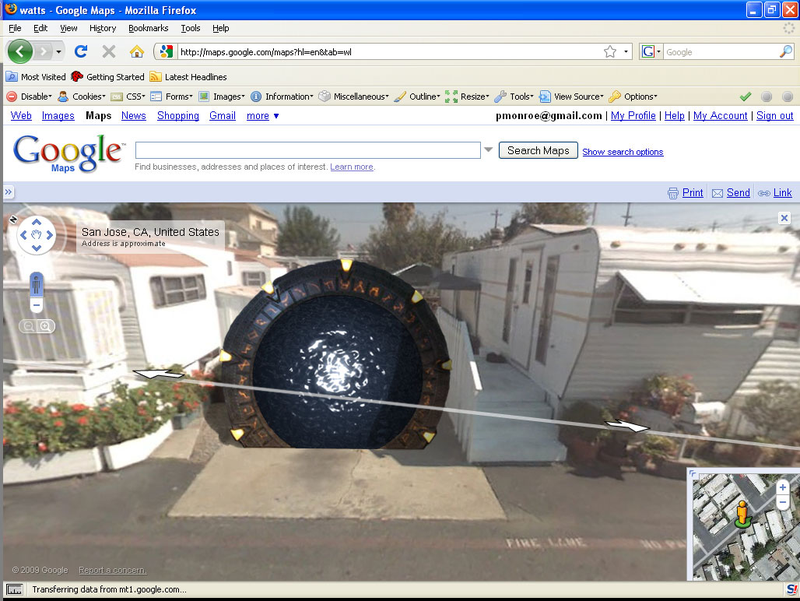This screenshot has width=800, height=601.
Task: Move along the street using the right arrow
Action: [627, 424]
